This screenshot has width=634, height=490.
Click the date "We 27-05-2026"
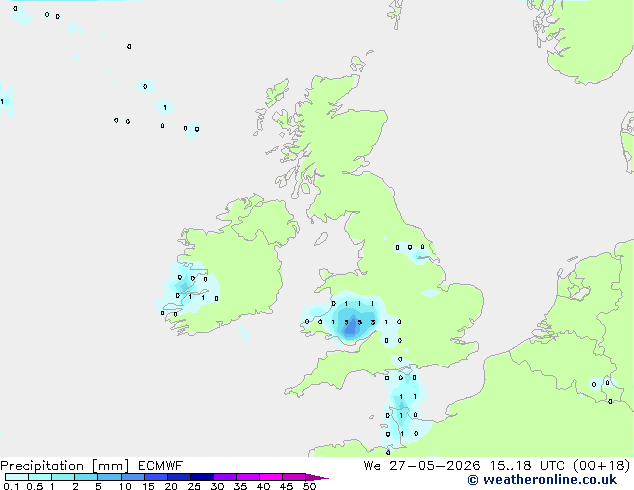(x=421, y=466)
